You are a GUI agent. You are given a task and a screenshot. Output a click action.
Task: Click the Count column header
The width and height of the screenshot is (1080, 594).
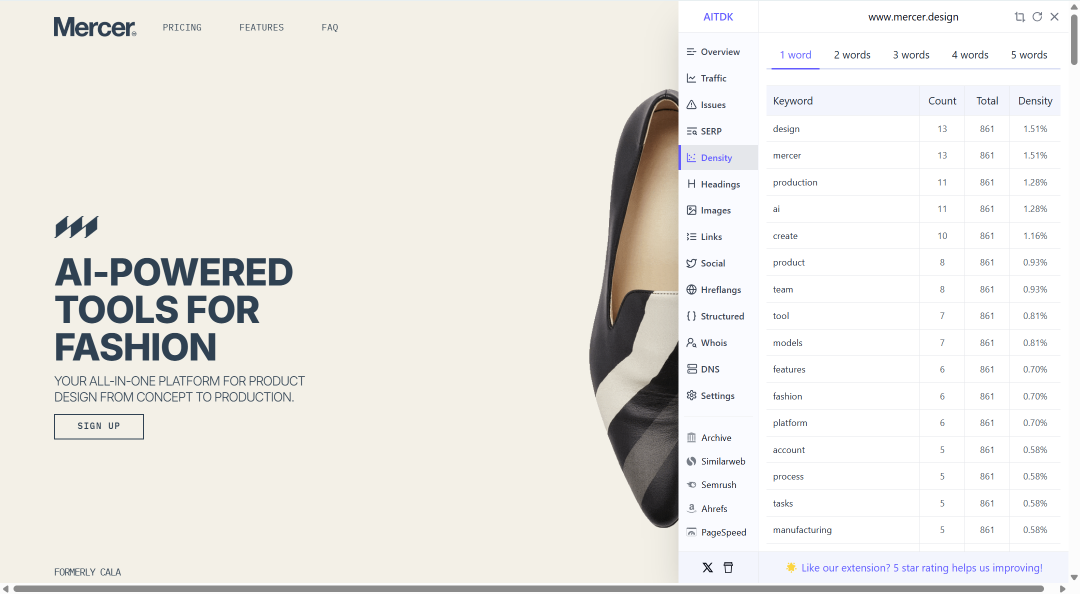coord(942,101)
